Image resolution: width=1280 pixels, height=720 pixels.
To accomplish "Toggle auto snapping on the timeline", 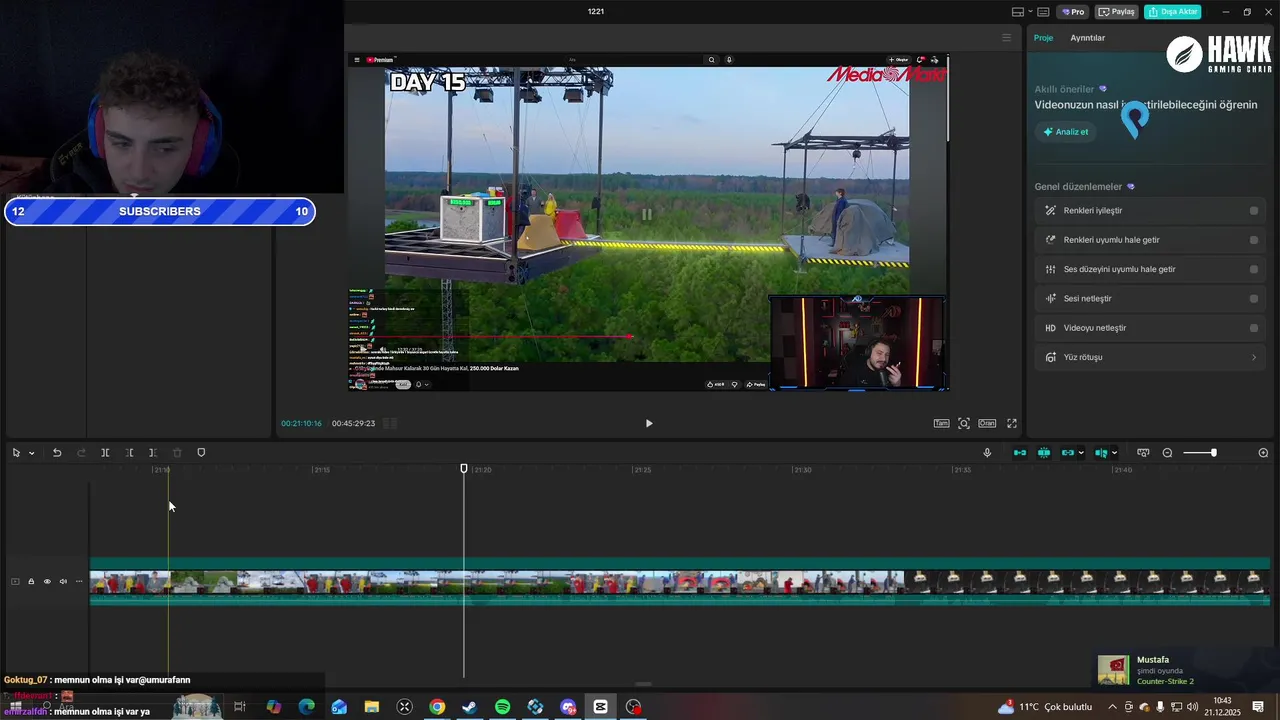I will (1044, 453).
